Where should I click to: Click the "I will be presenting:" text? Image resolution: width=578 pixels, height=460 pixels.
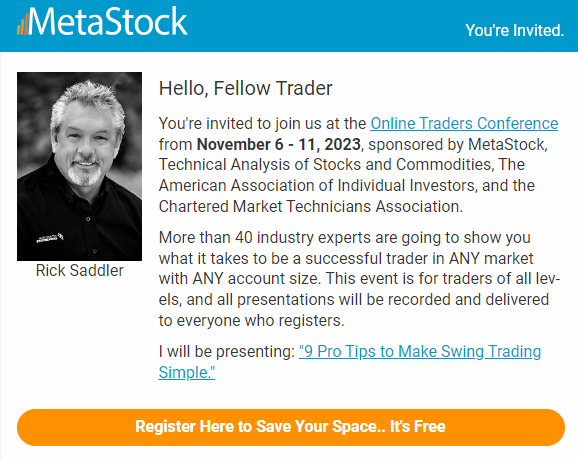pos(227,352)
